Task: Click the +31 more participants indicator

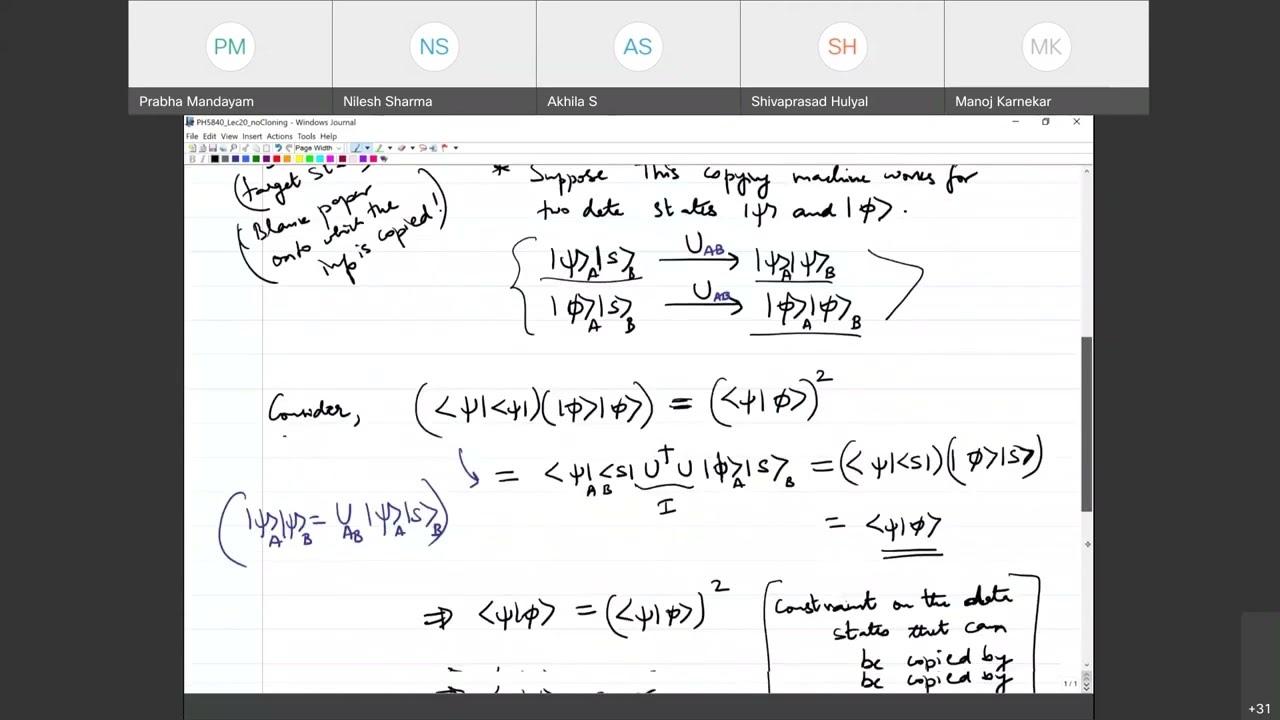Action: click(x=1259, y=709)
